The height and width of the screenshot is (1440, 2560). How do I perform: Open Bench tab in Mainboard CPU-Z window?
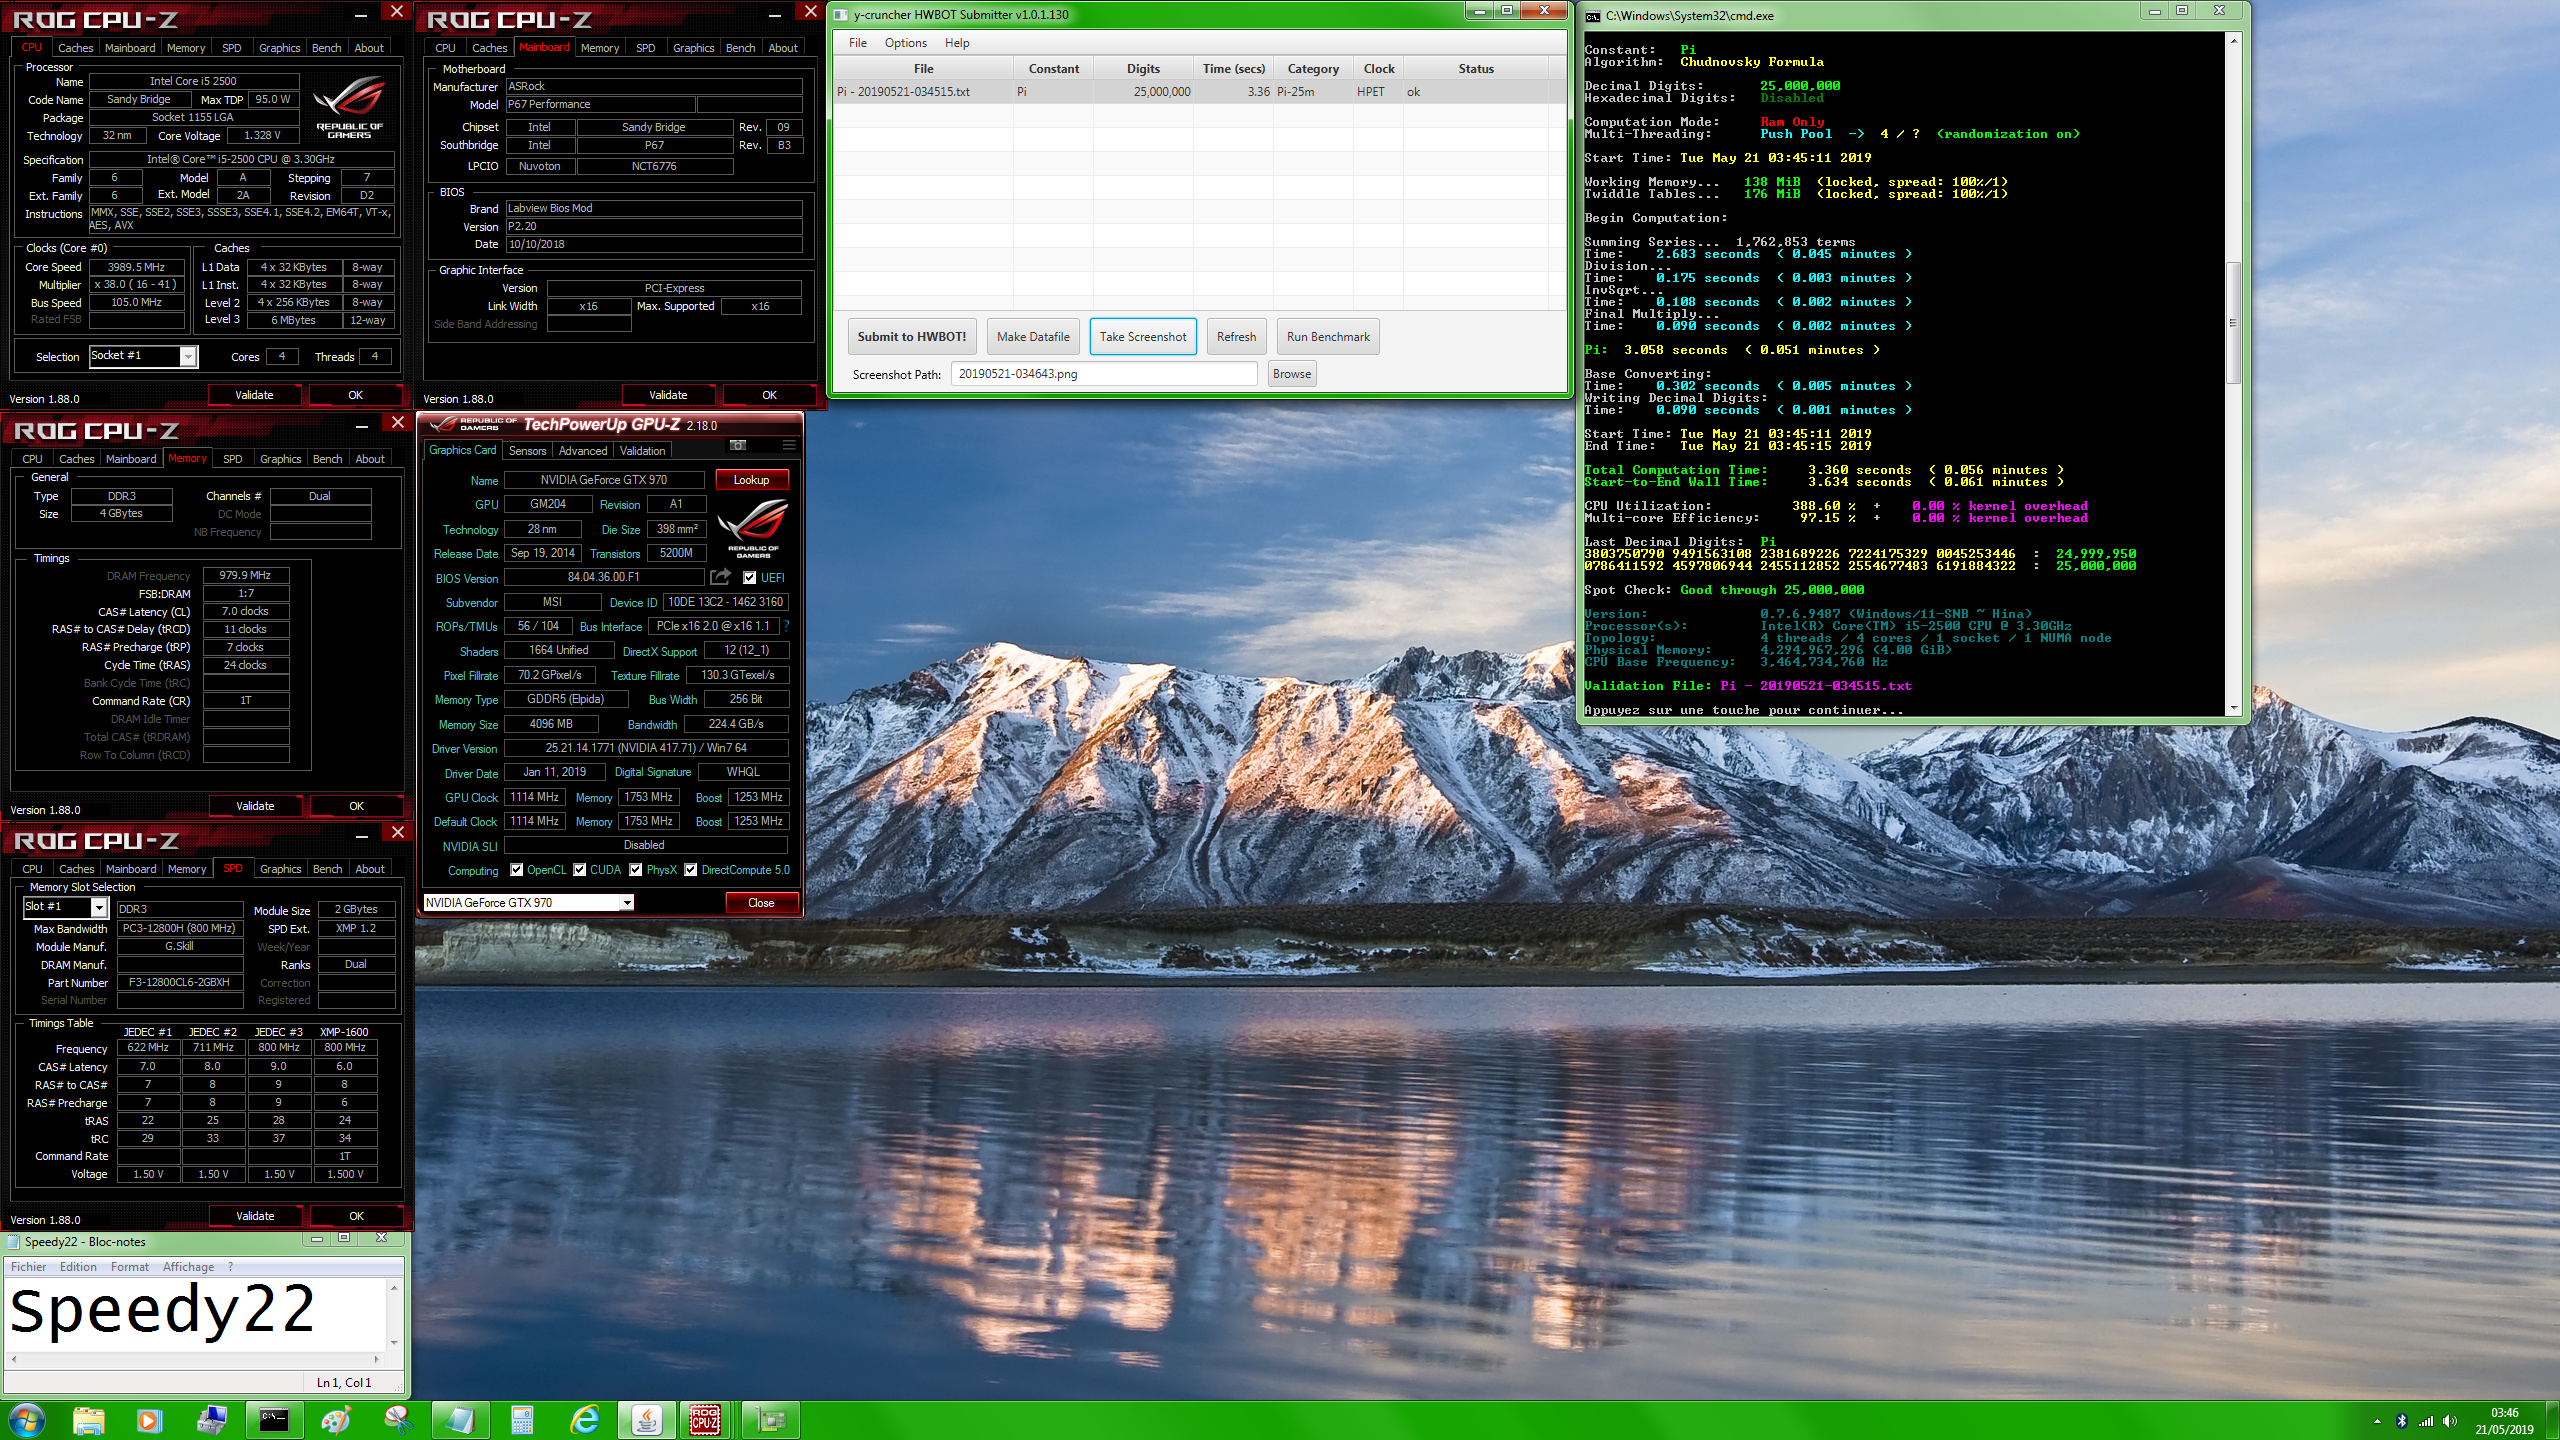740,48
